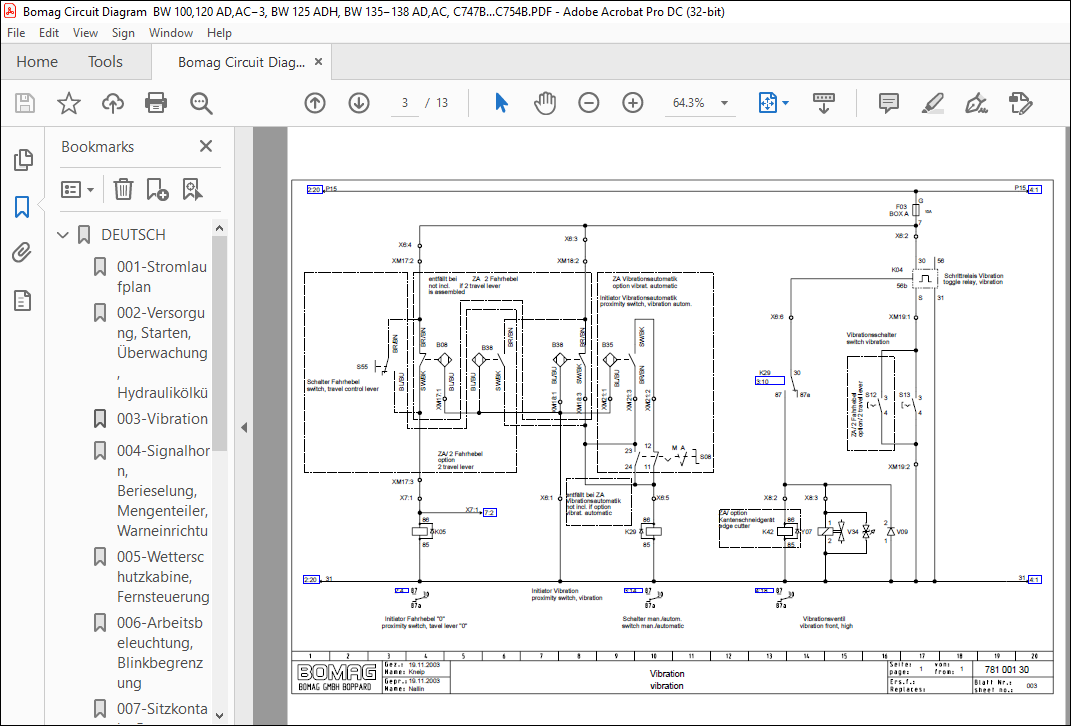Go to next page with down arrow
The width and height of the screenshot is (1071, 726).
click(359, 103)
